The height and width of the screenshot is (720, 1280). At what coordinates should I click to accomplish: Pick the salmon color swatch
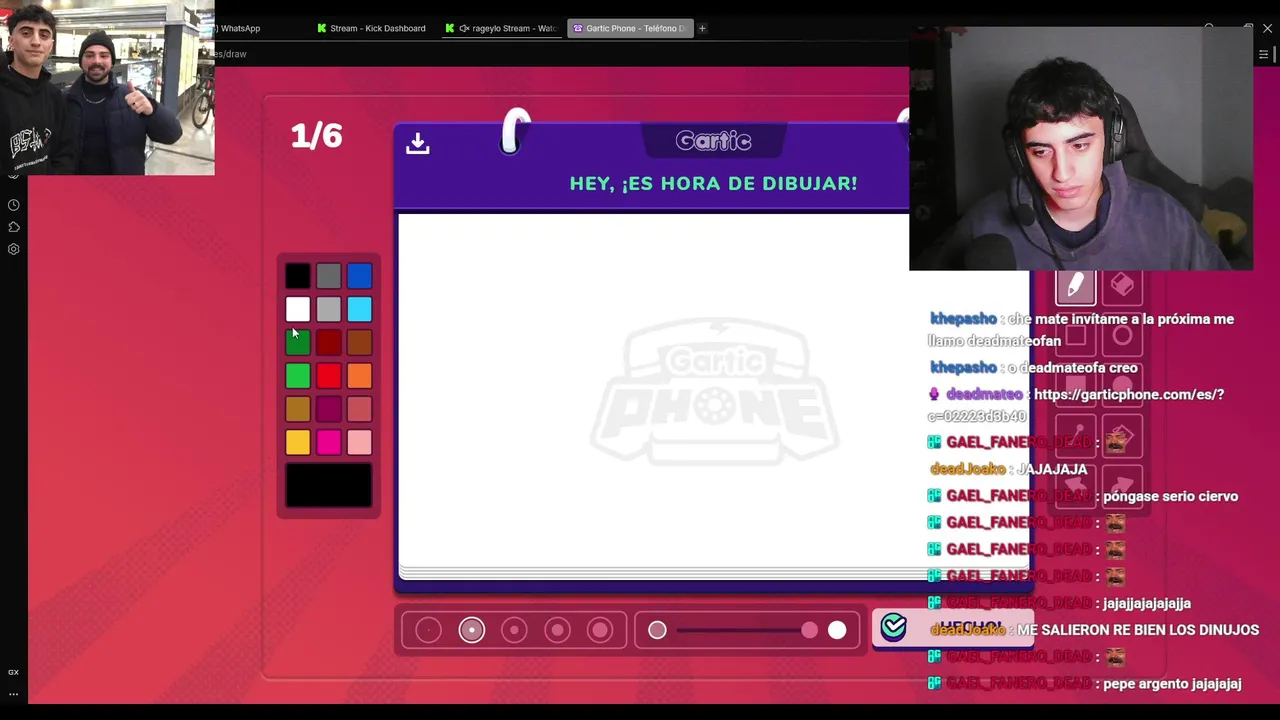(360, 409)
